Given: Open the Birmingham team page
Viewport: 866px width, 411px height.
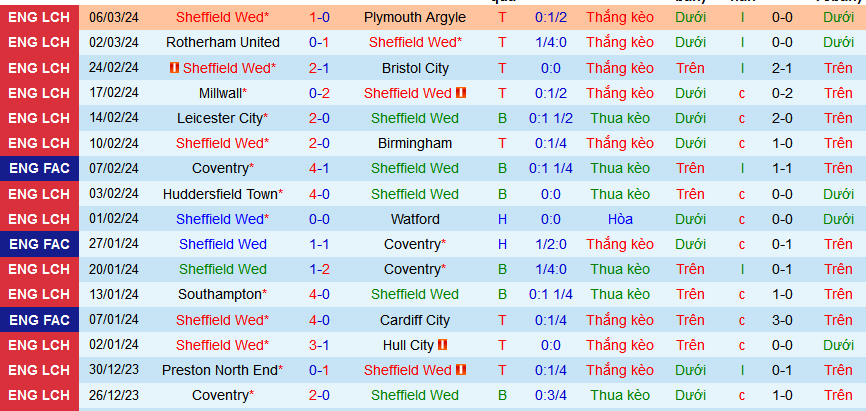Looking at the screenshot, I should click(414, 143).
